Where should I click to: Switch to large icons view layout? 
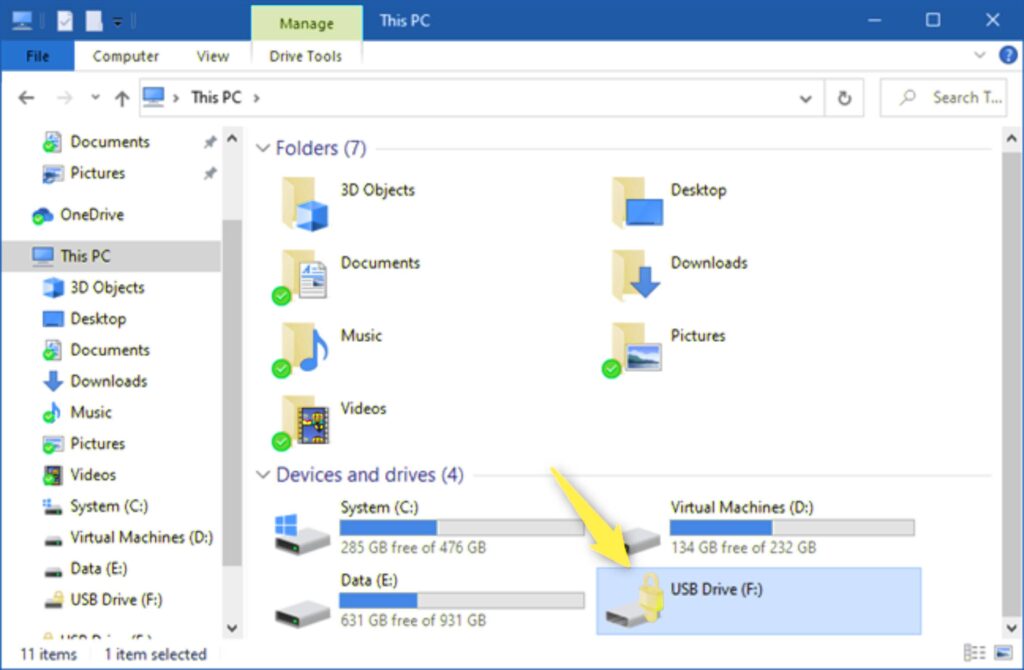[x=1002, y=652]
